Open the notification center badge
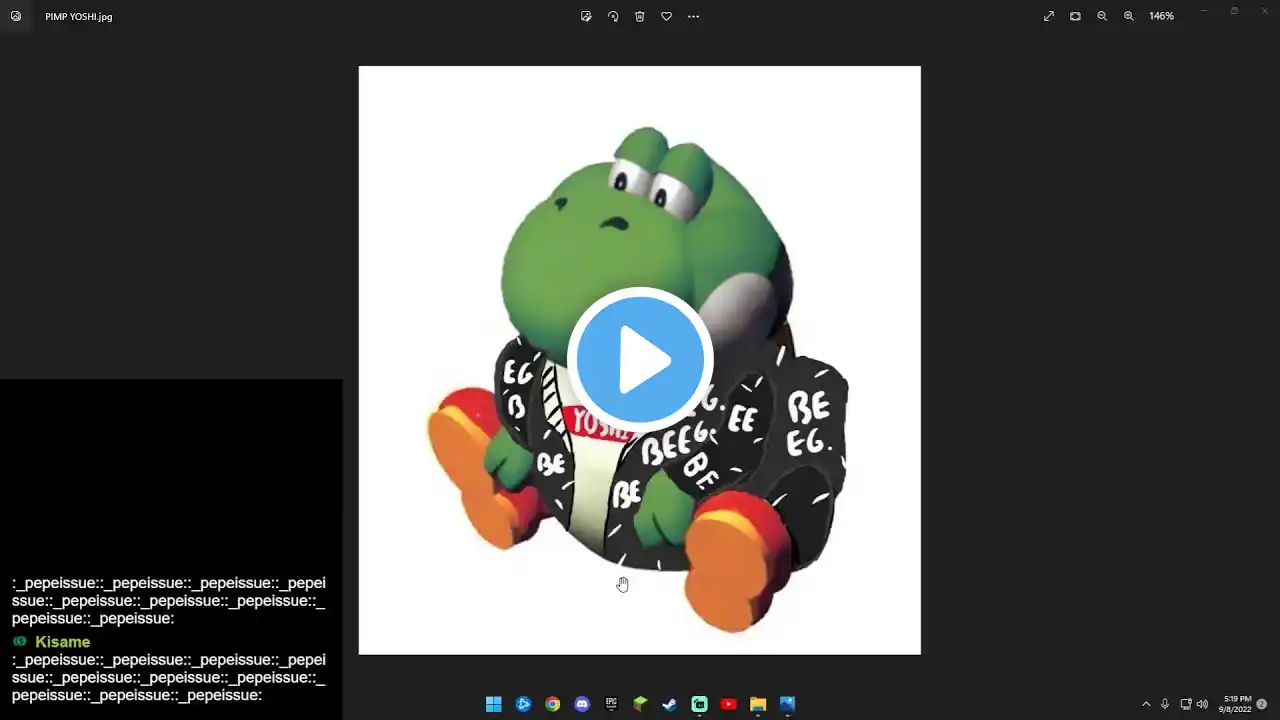 pyautogui.click(x=1262, y=704)
